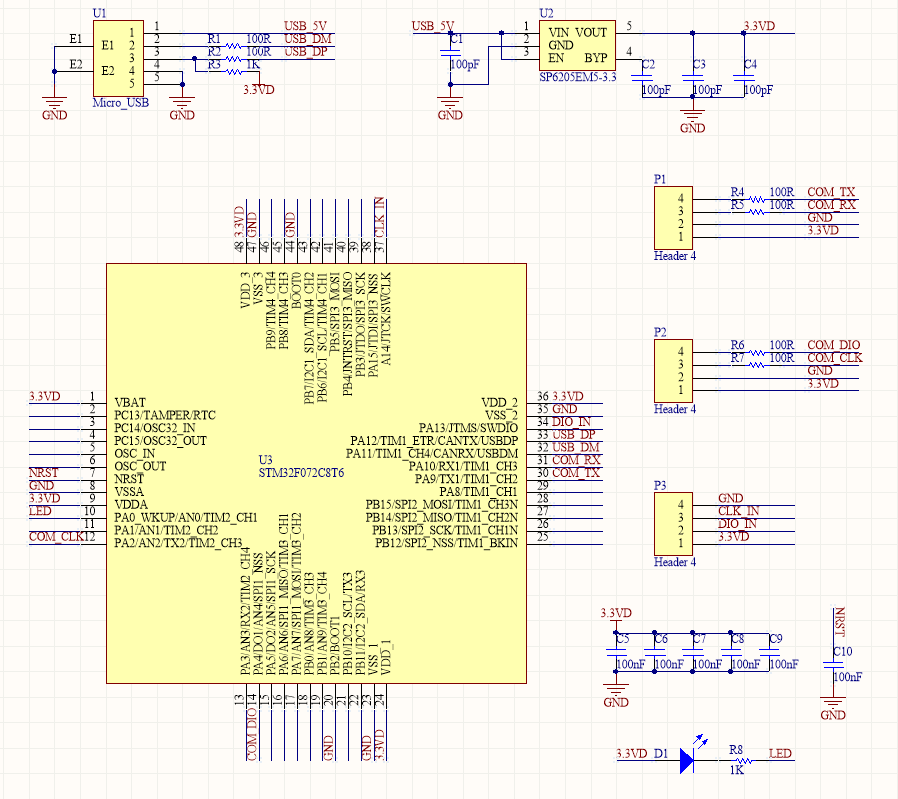Click the PC13/TAMPER/RTC pin name
This screenshot has height=799, width=898.
(x=165, y=415)
